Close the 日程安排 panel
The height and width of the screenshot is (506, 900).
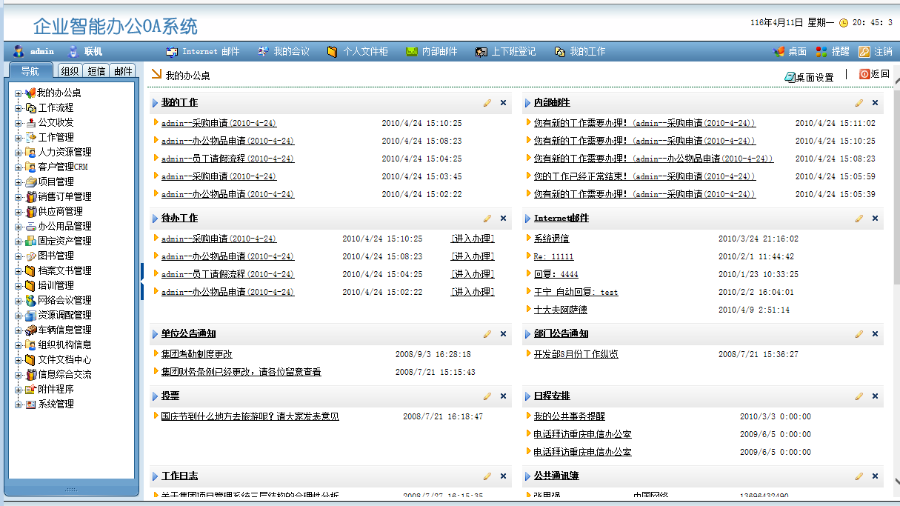[x=875, y=397]
